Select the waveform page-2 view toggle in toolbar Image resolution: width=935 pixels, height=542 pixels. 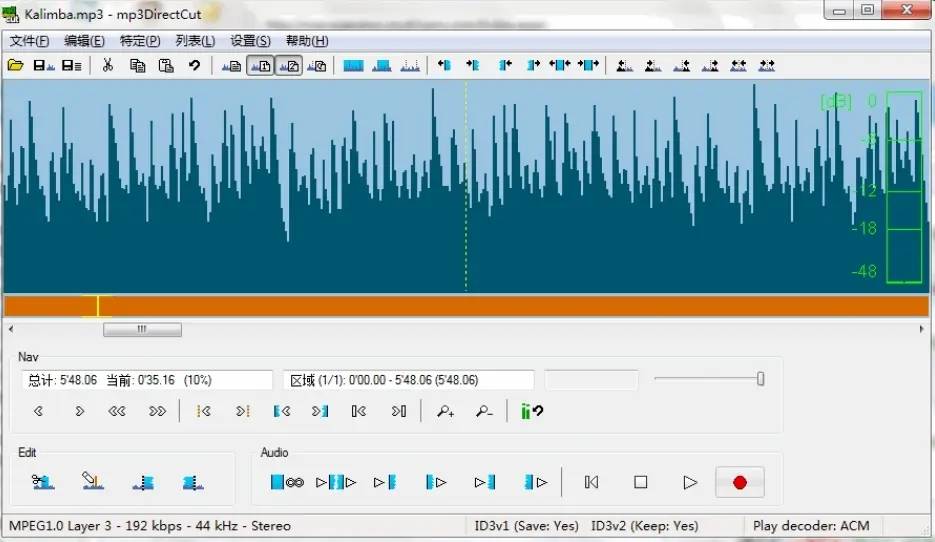point(289,66)
